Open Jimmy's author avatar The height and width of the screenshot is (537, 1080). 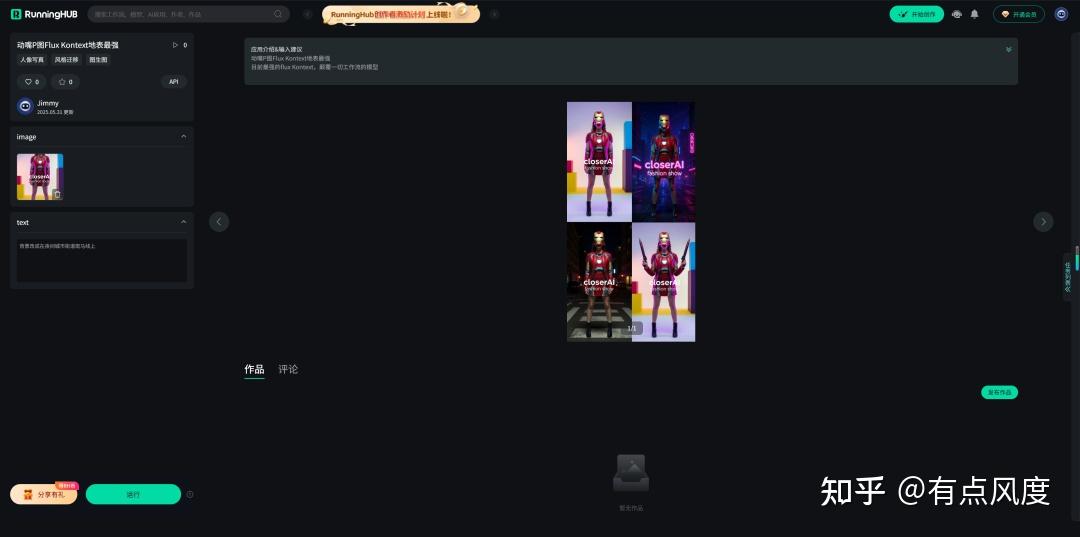click(x=25, y=106)
